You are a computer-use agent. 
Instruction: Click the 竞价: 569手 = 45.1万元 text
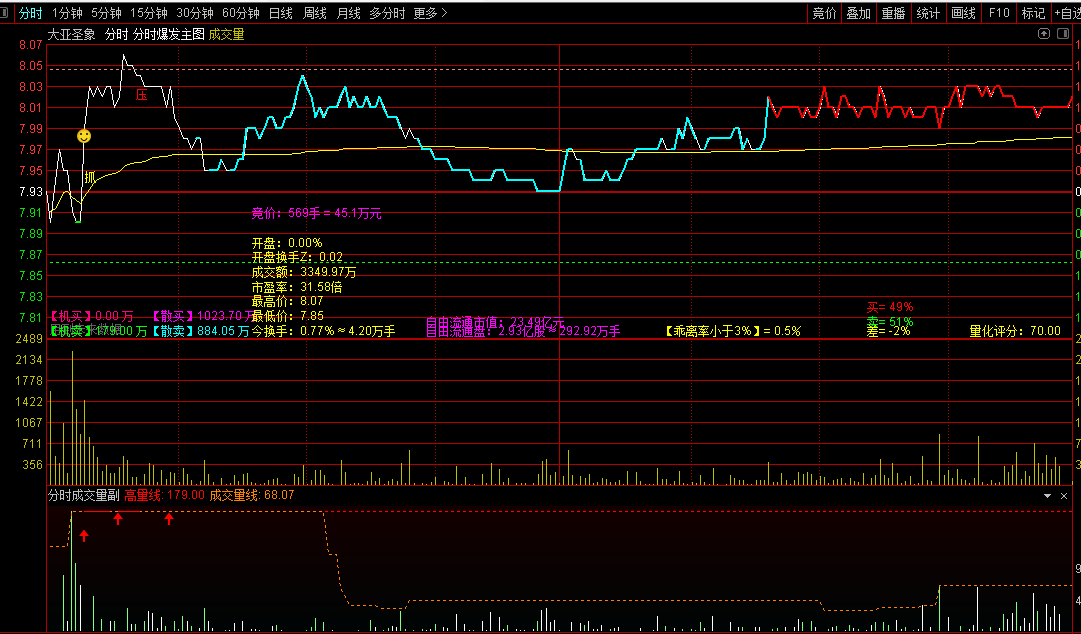(316, 214)
